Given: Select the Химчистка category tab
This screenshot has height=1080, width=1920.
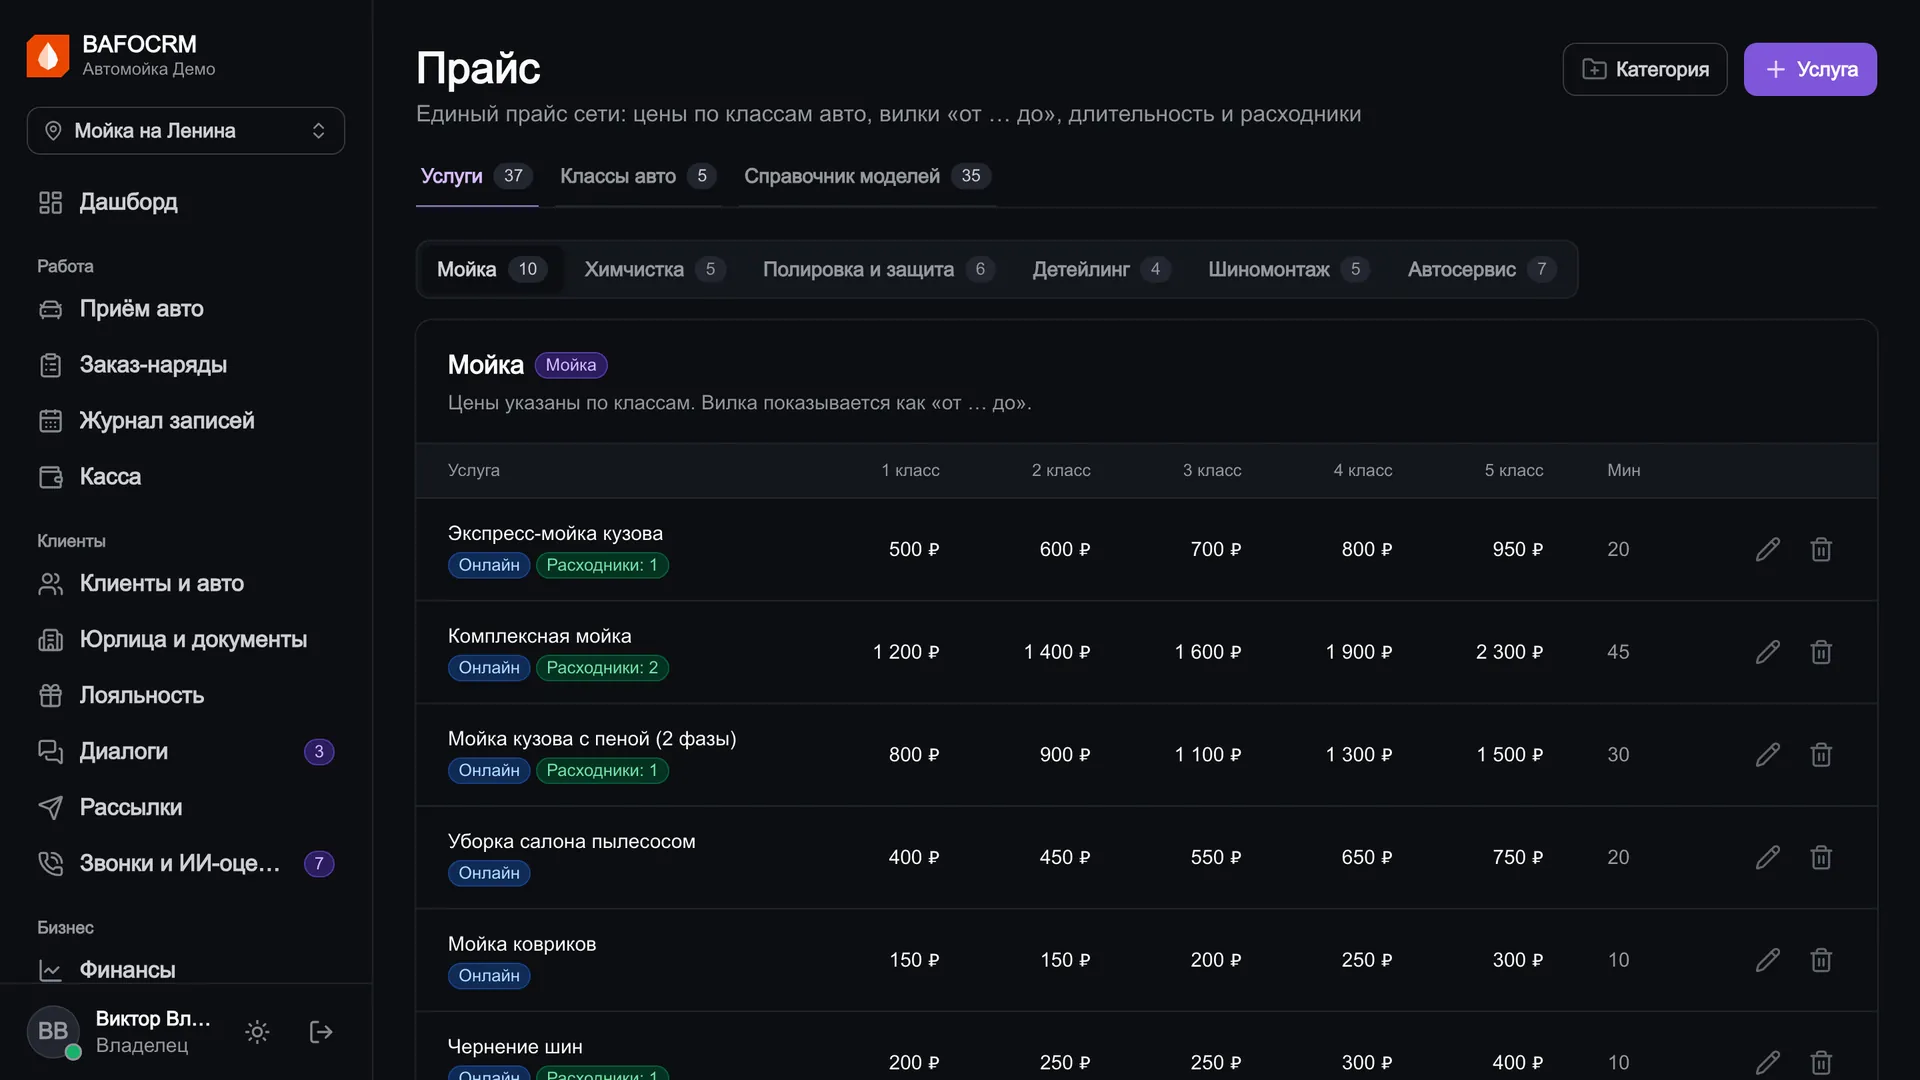Looking at the screenshot, I should point(655,269).
